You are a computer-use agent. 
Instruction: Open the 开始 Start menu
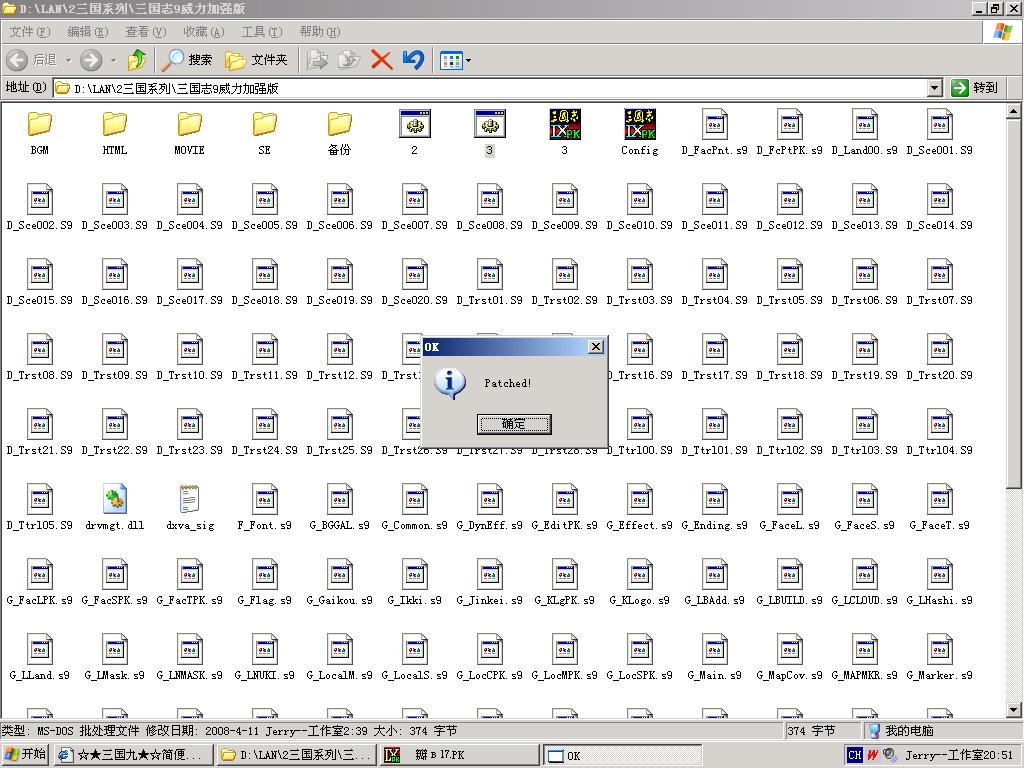tap(26, 755)
